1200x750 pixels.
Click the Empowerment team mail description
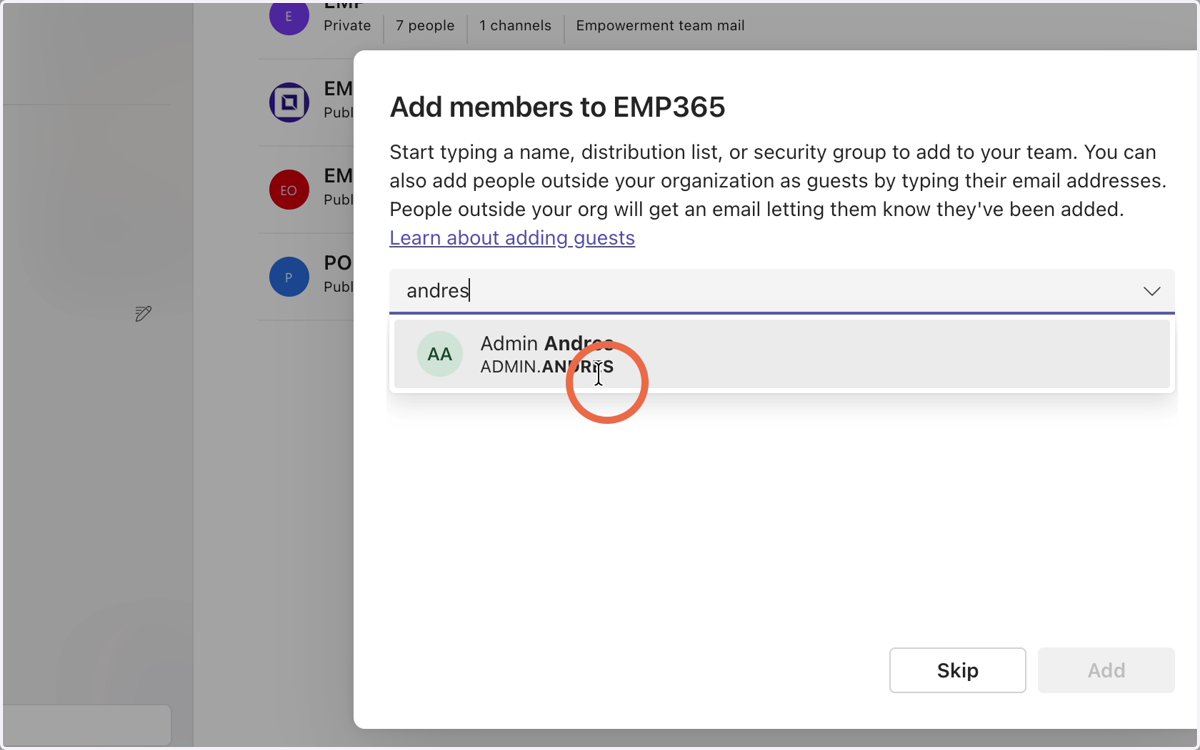pyautogui.click(x=660, y=26)
